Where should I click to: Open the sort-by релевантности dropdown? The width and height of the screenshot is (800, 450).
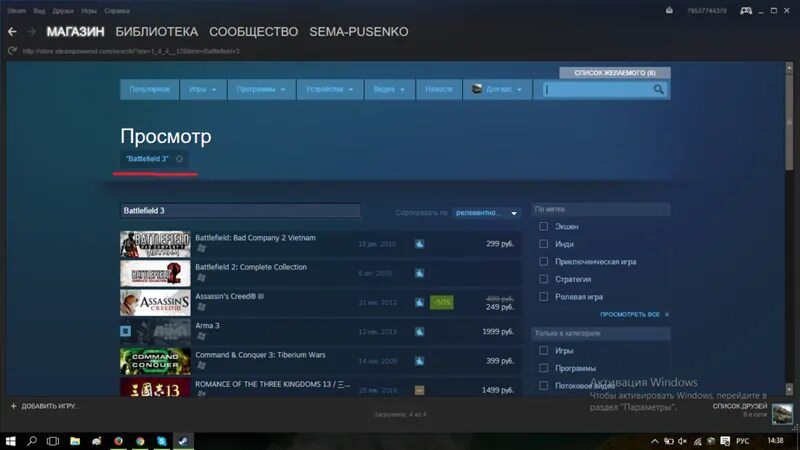click(x=486, y=213)
